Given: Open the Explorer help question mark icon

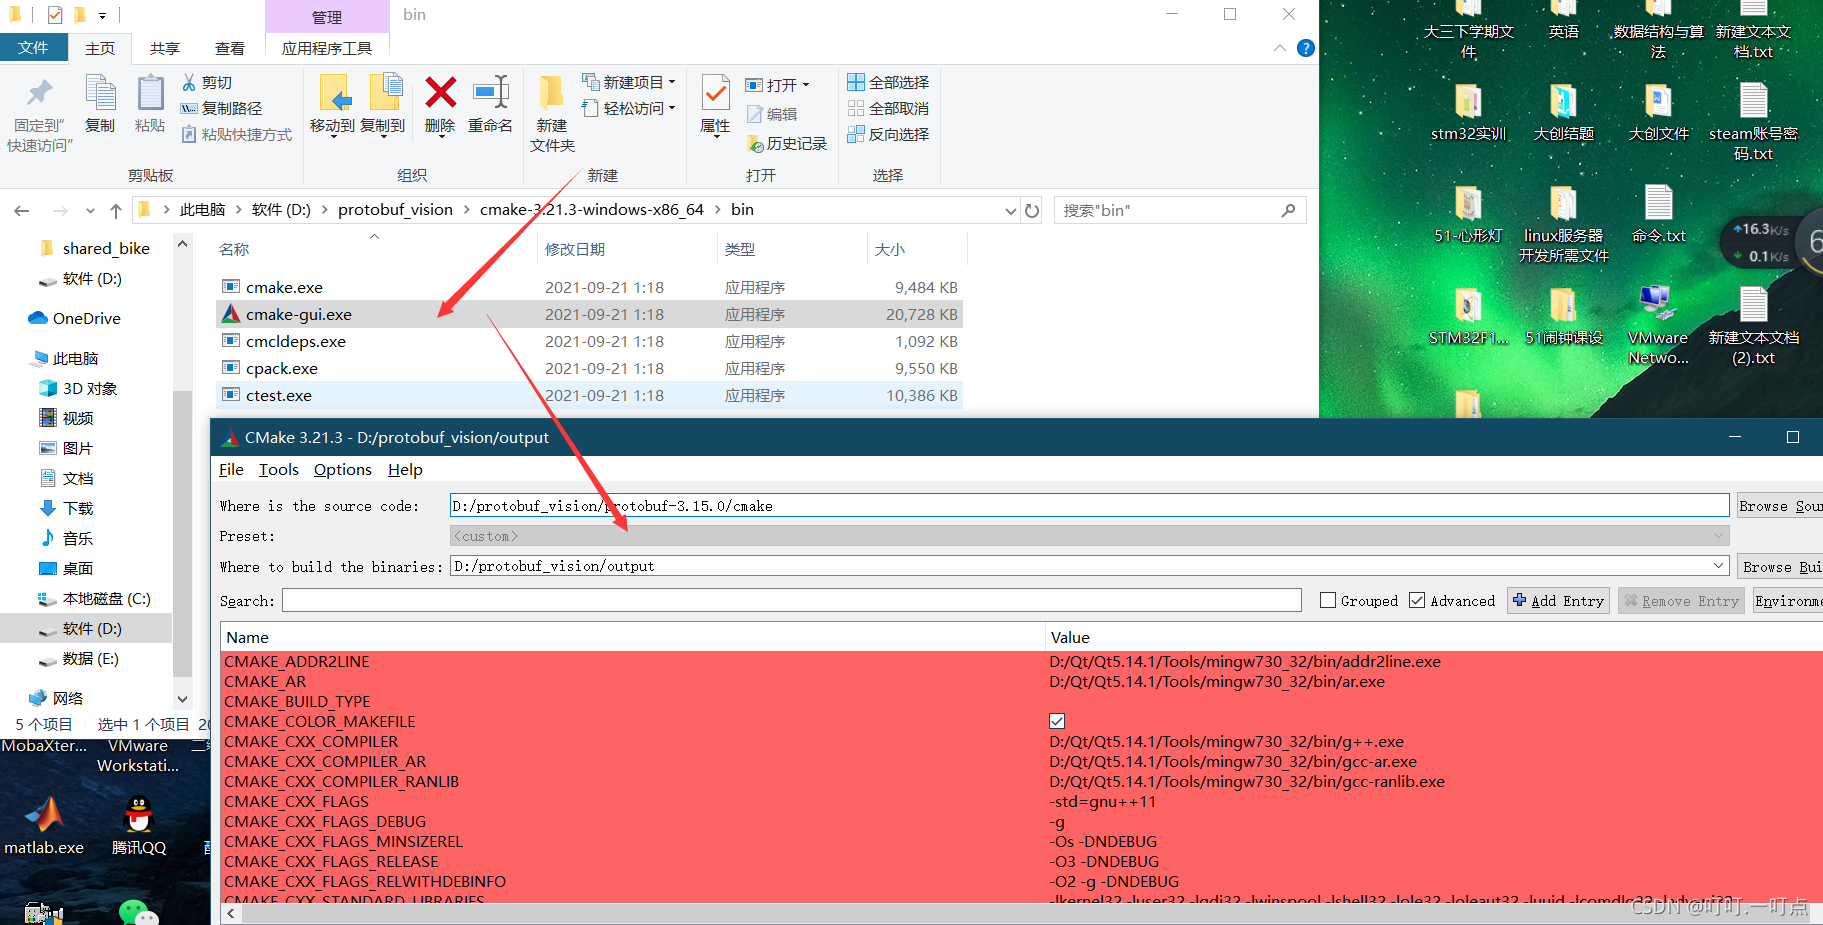Looking at the screenshot, I should [x=1305, y=48].
